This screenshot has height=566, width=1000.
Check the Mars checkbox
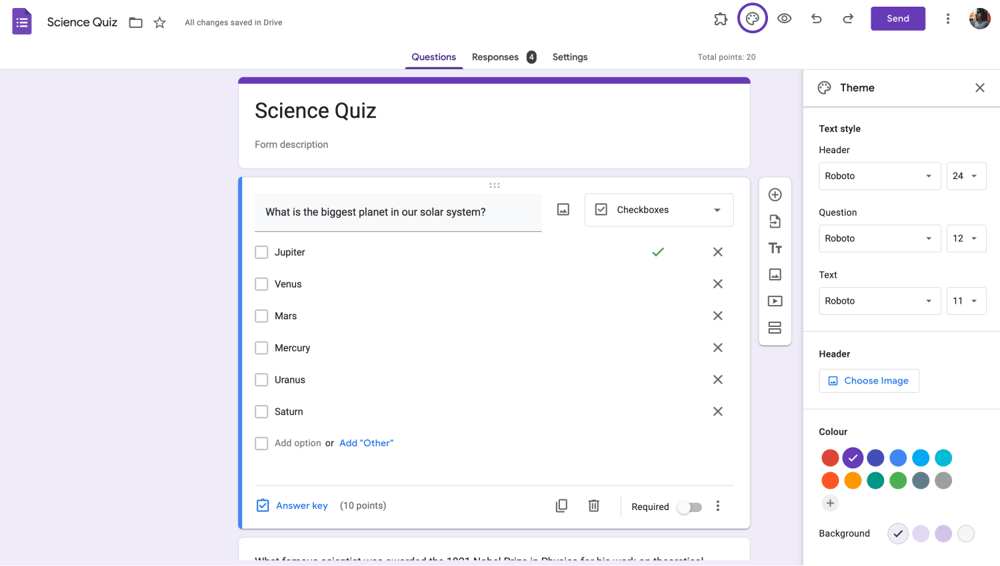click(x=262, y=316)
